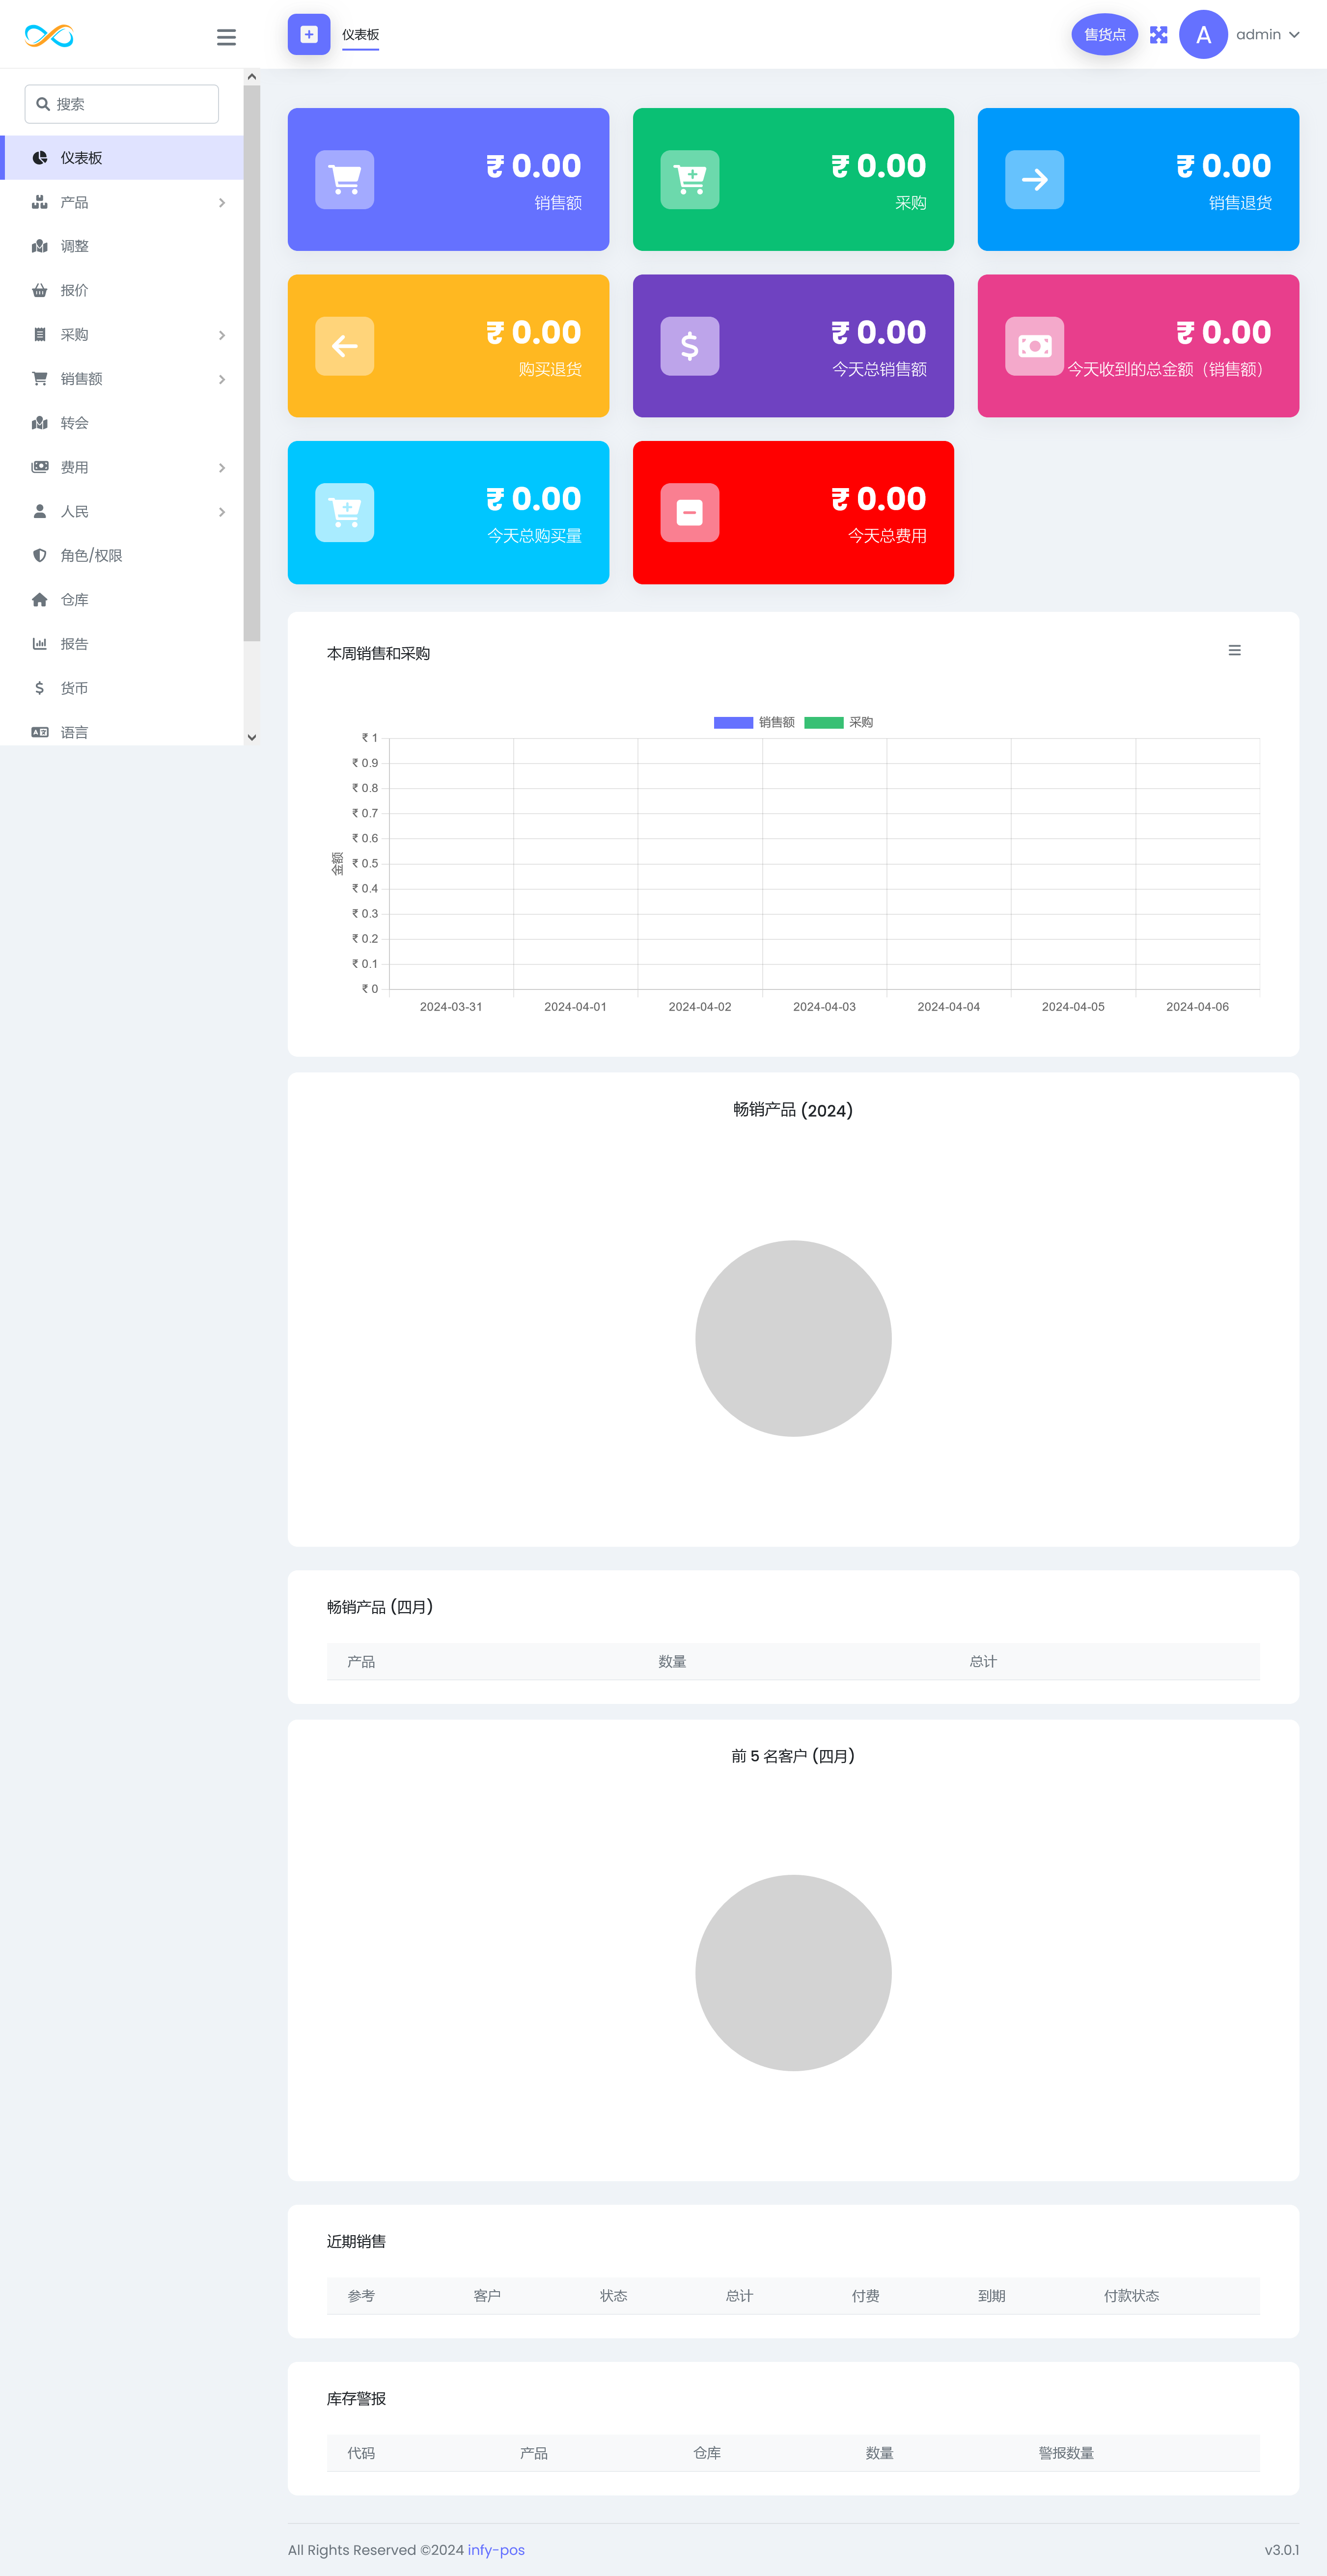This screenshot has width=1327, height=2576.
Task: Select the 仪表板 tab in top bar
Action: [361, 35]
